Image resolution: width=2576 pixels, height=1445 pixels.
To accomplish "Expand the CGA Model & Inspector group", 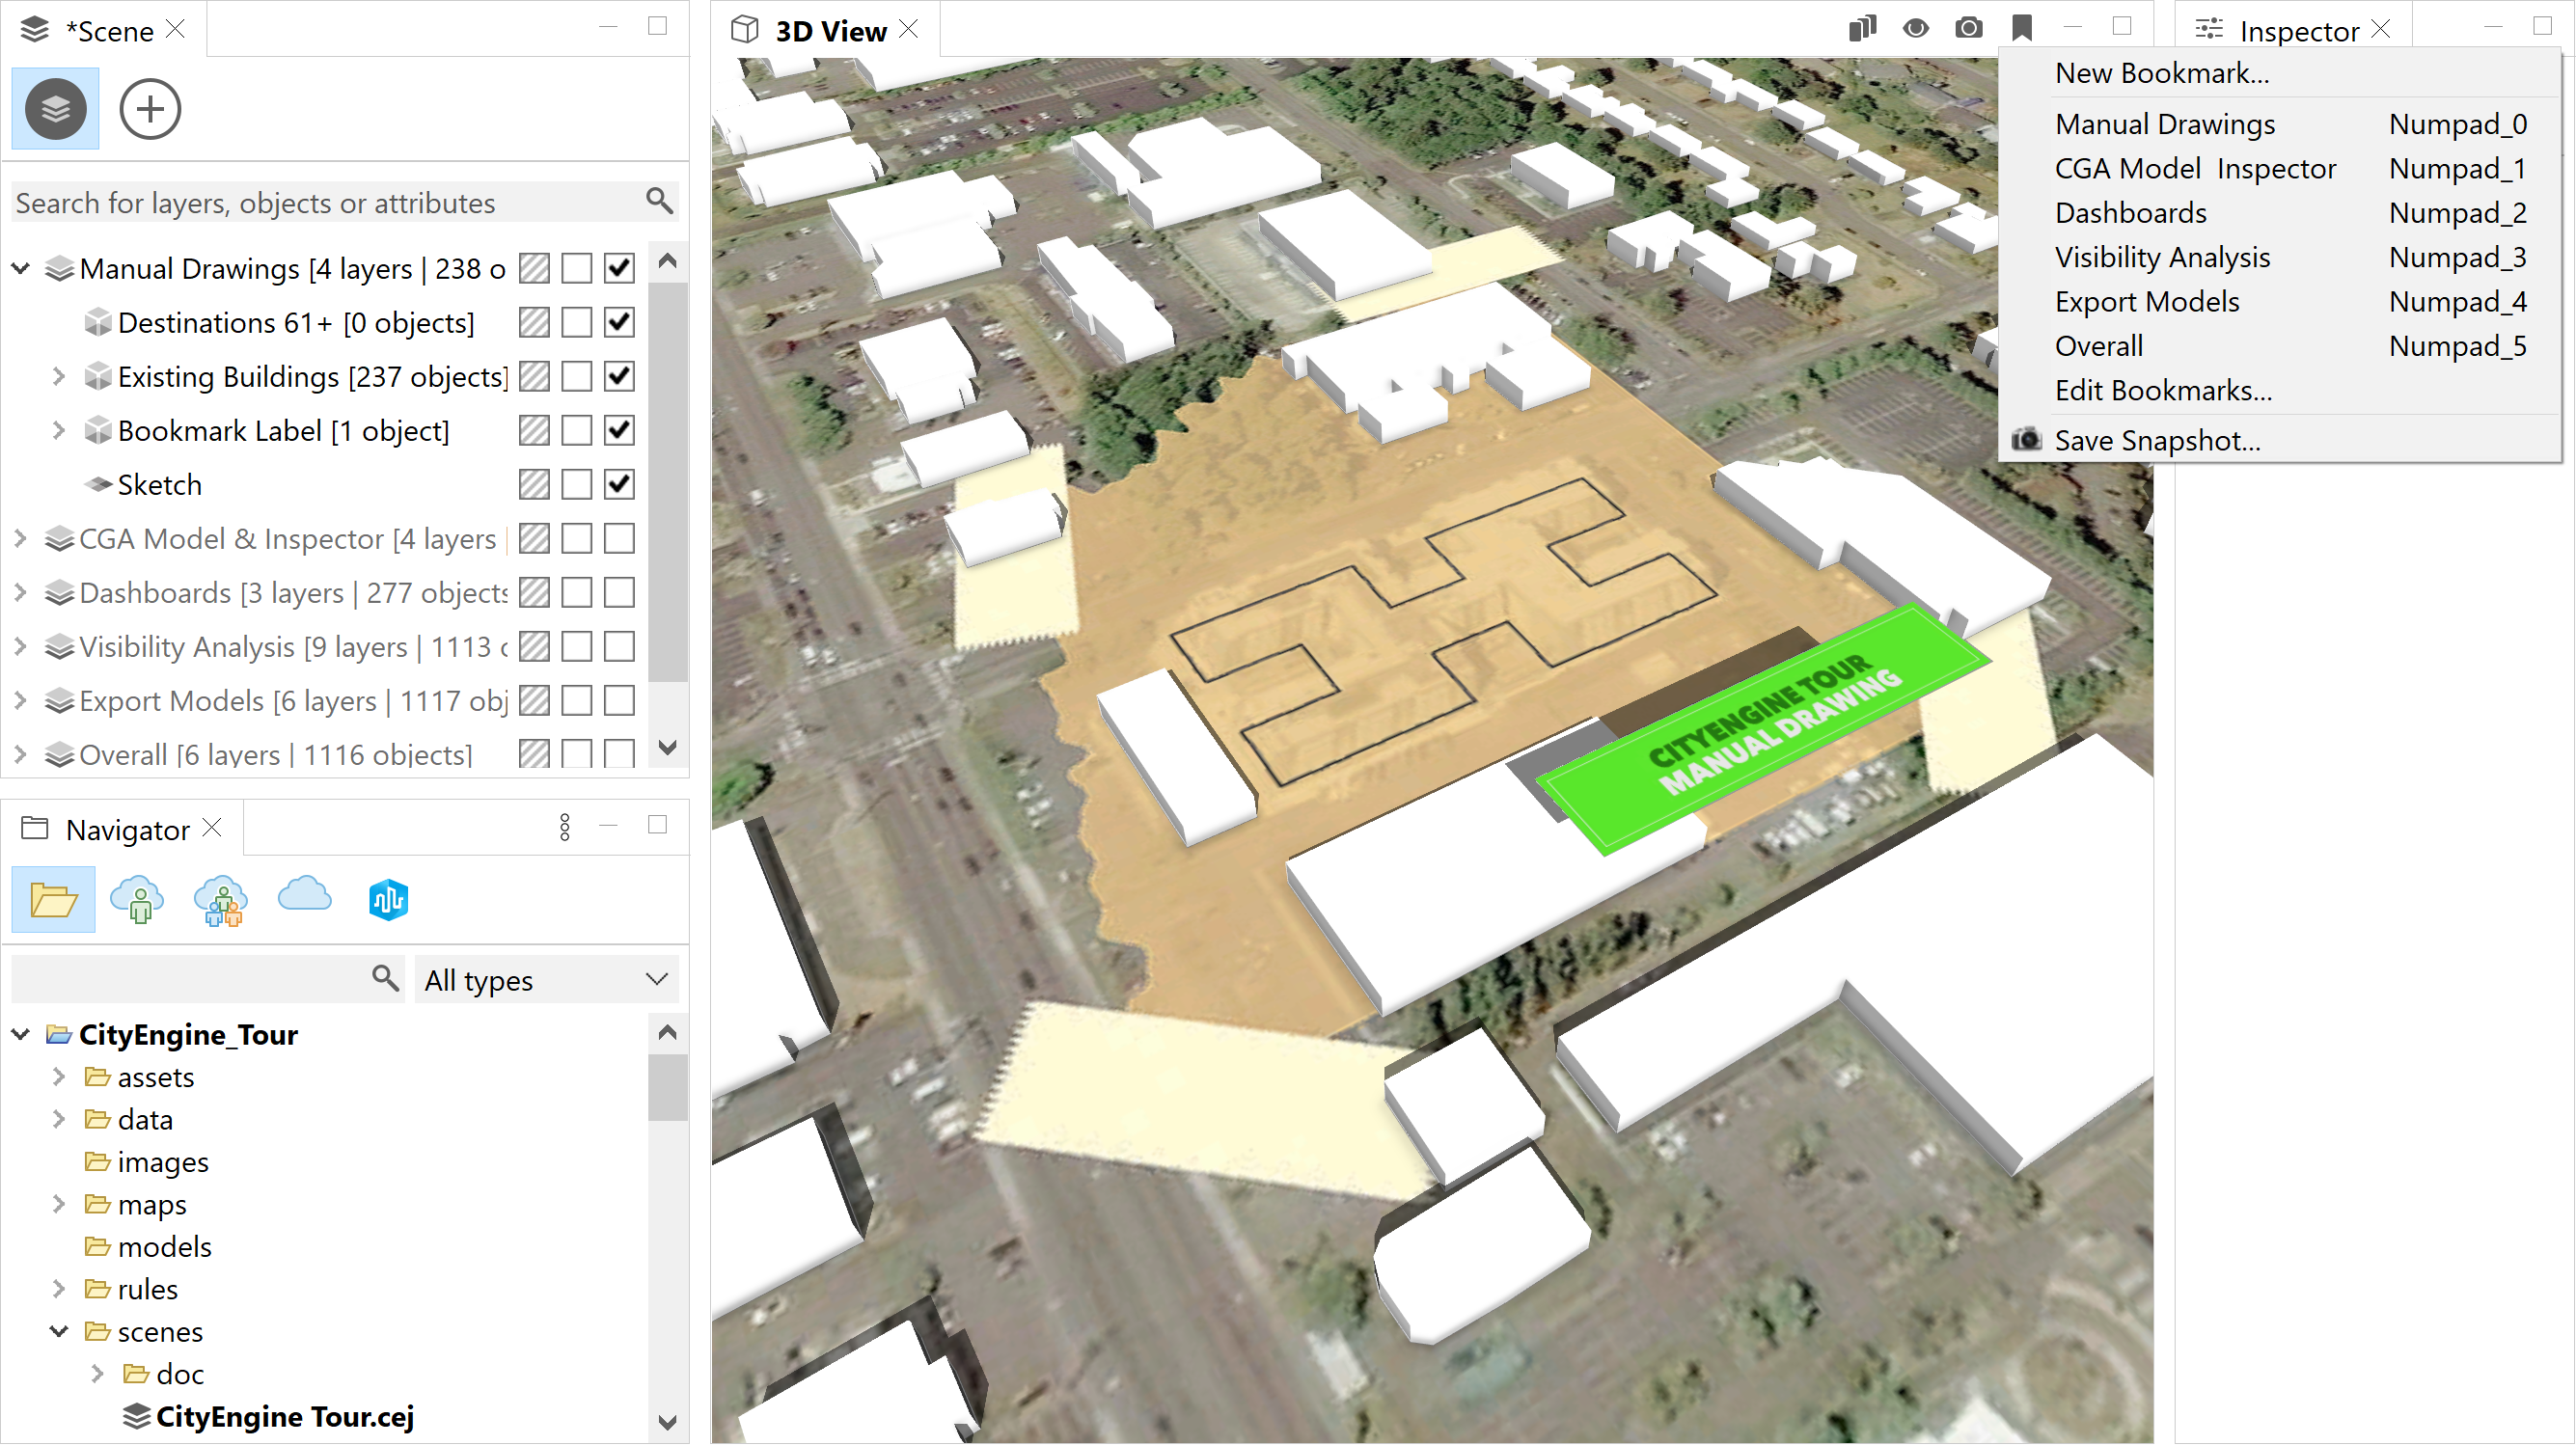I will [x=20, y=538].
